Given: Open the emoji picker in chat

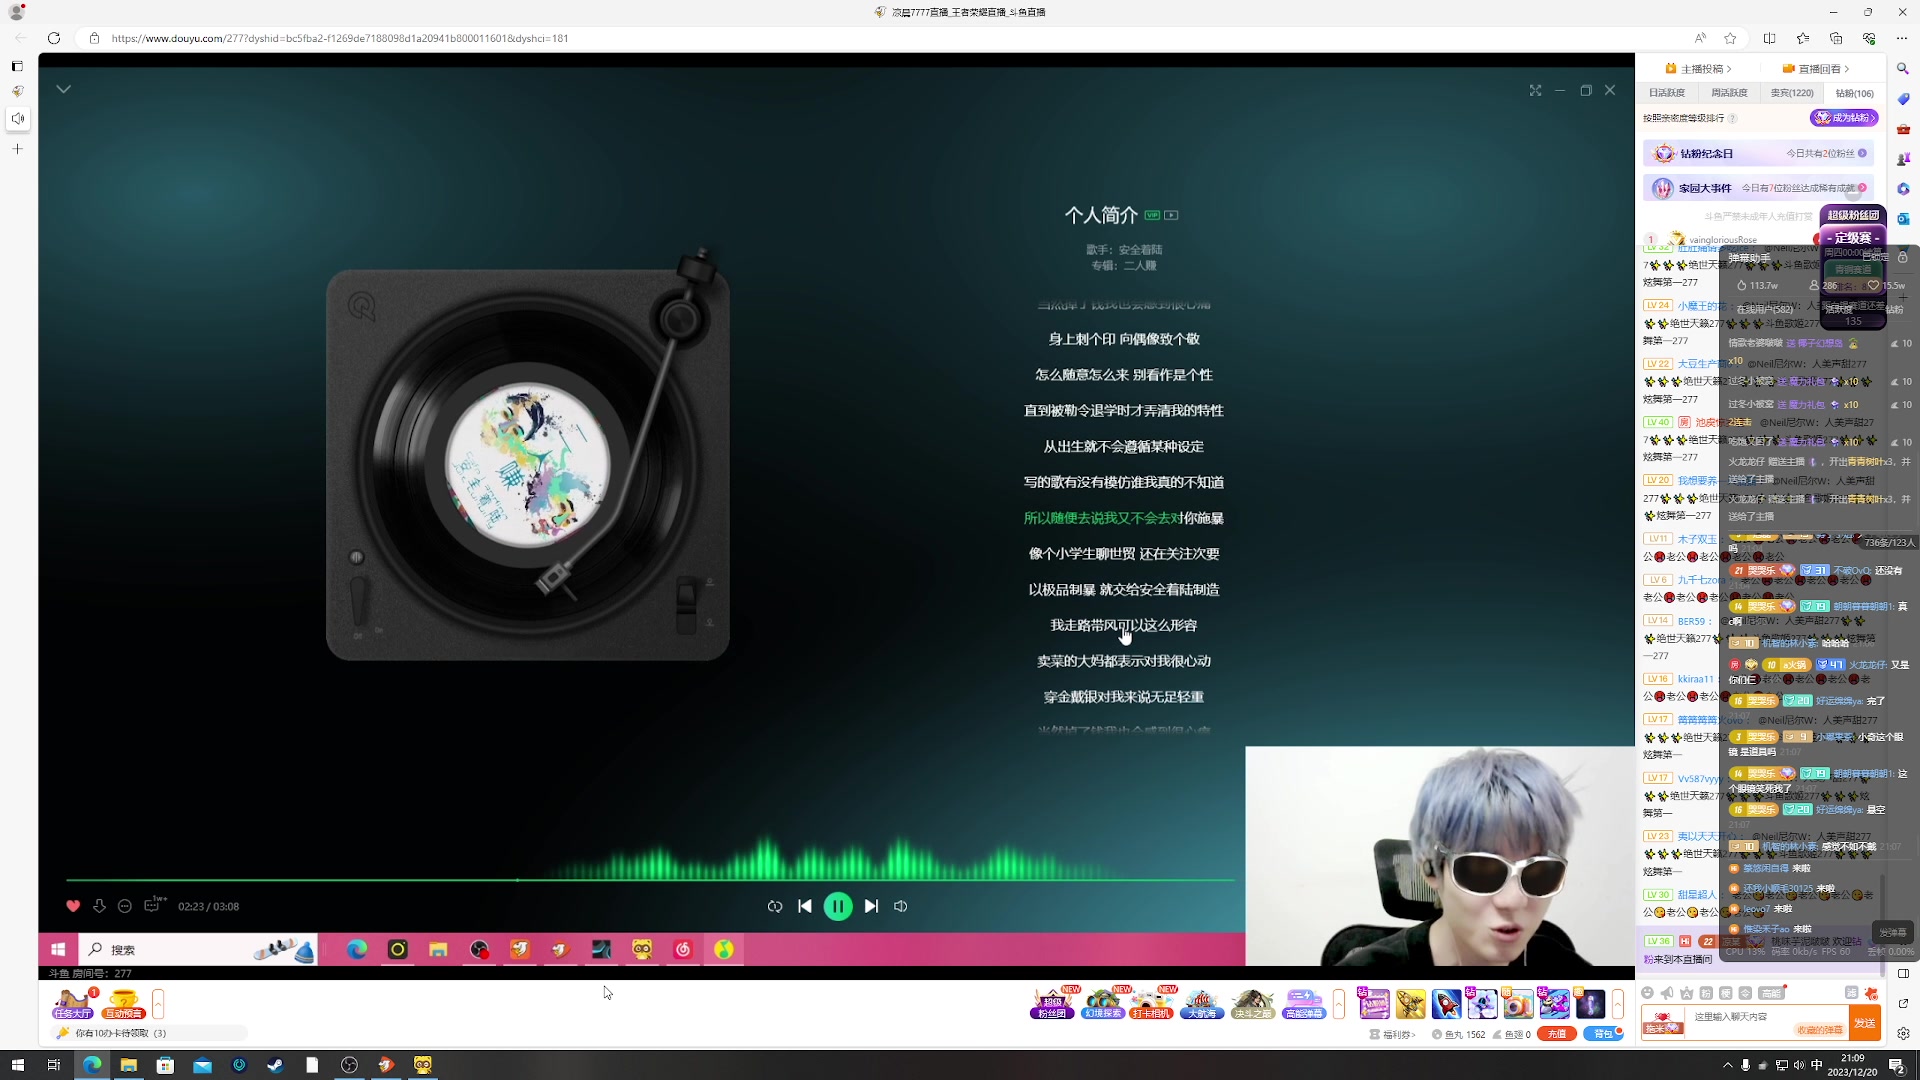Looking at the screenshot, I should (1648, 993).
